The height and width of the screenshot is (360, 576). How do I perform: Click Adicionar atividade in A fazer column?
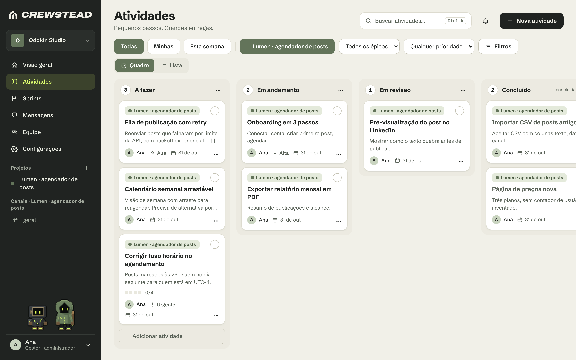click(172, 336)
